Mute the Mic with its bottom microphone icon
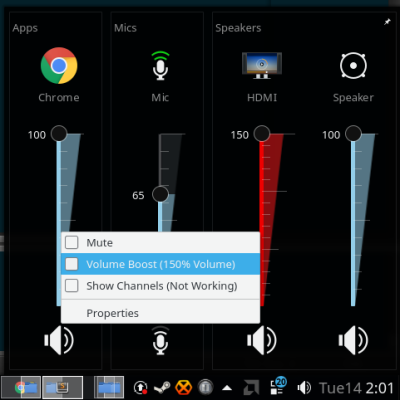Screen dimensions: 400x400 pyautogui.click(x=160, y=340)
